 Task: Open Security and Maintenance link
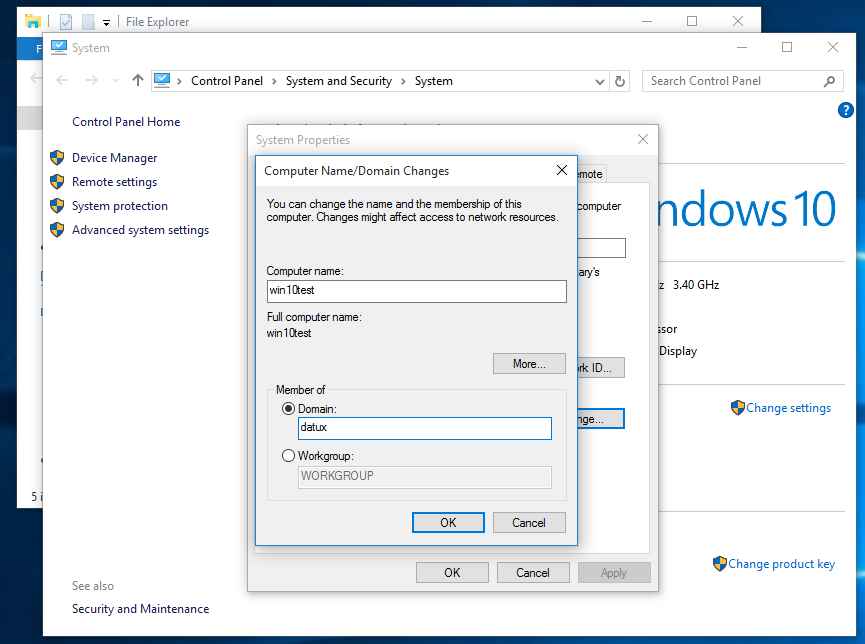pos(140,609)
